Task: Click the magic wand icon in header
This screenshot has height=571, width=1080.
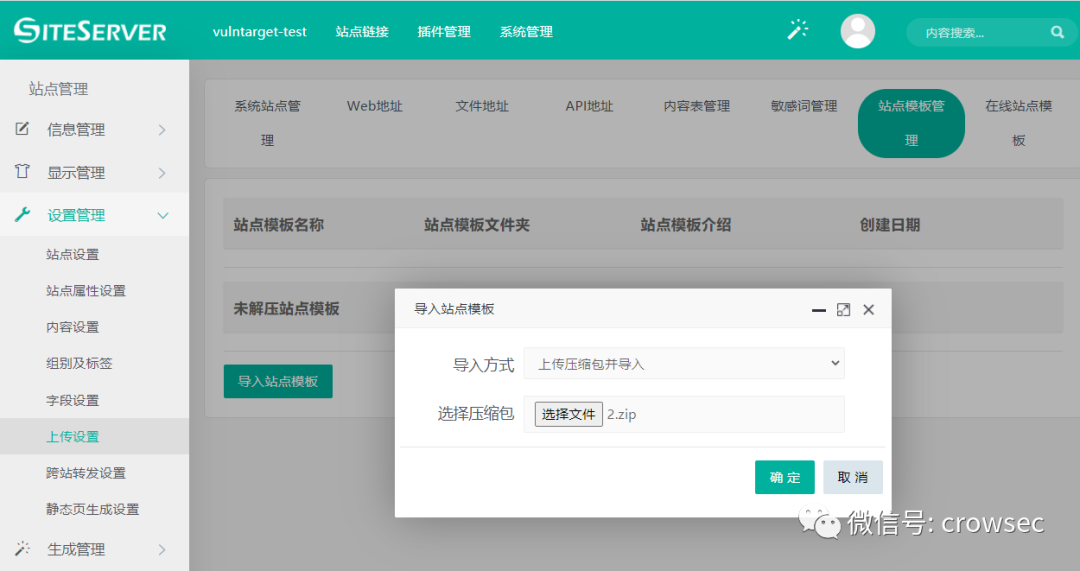Action: click(x=798, y=30)
